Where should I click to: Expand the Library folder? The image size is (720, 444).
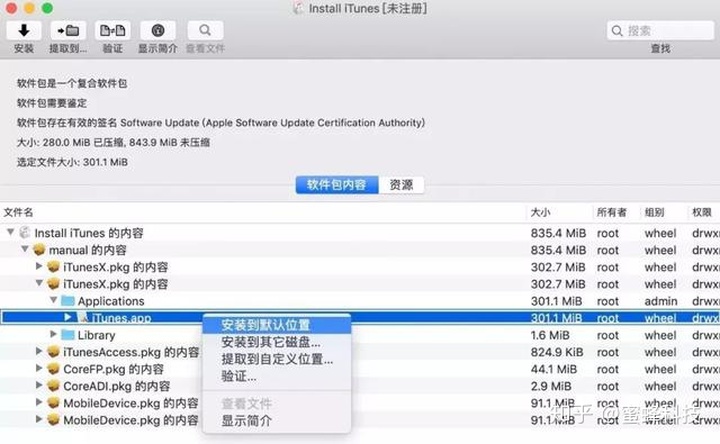point(54,334)
